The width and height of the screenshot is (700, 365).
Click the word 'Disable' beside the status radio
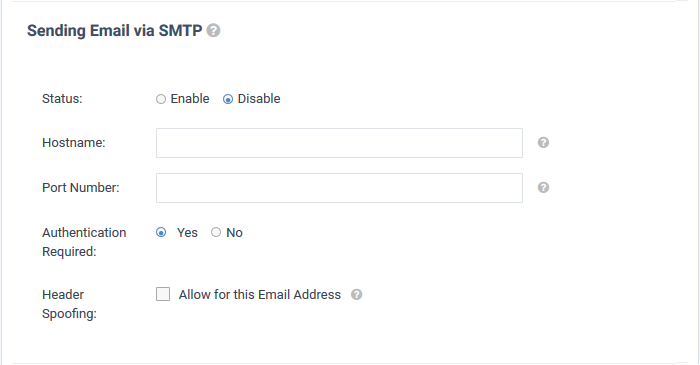259,99
